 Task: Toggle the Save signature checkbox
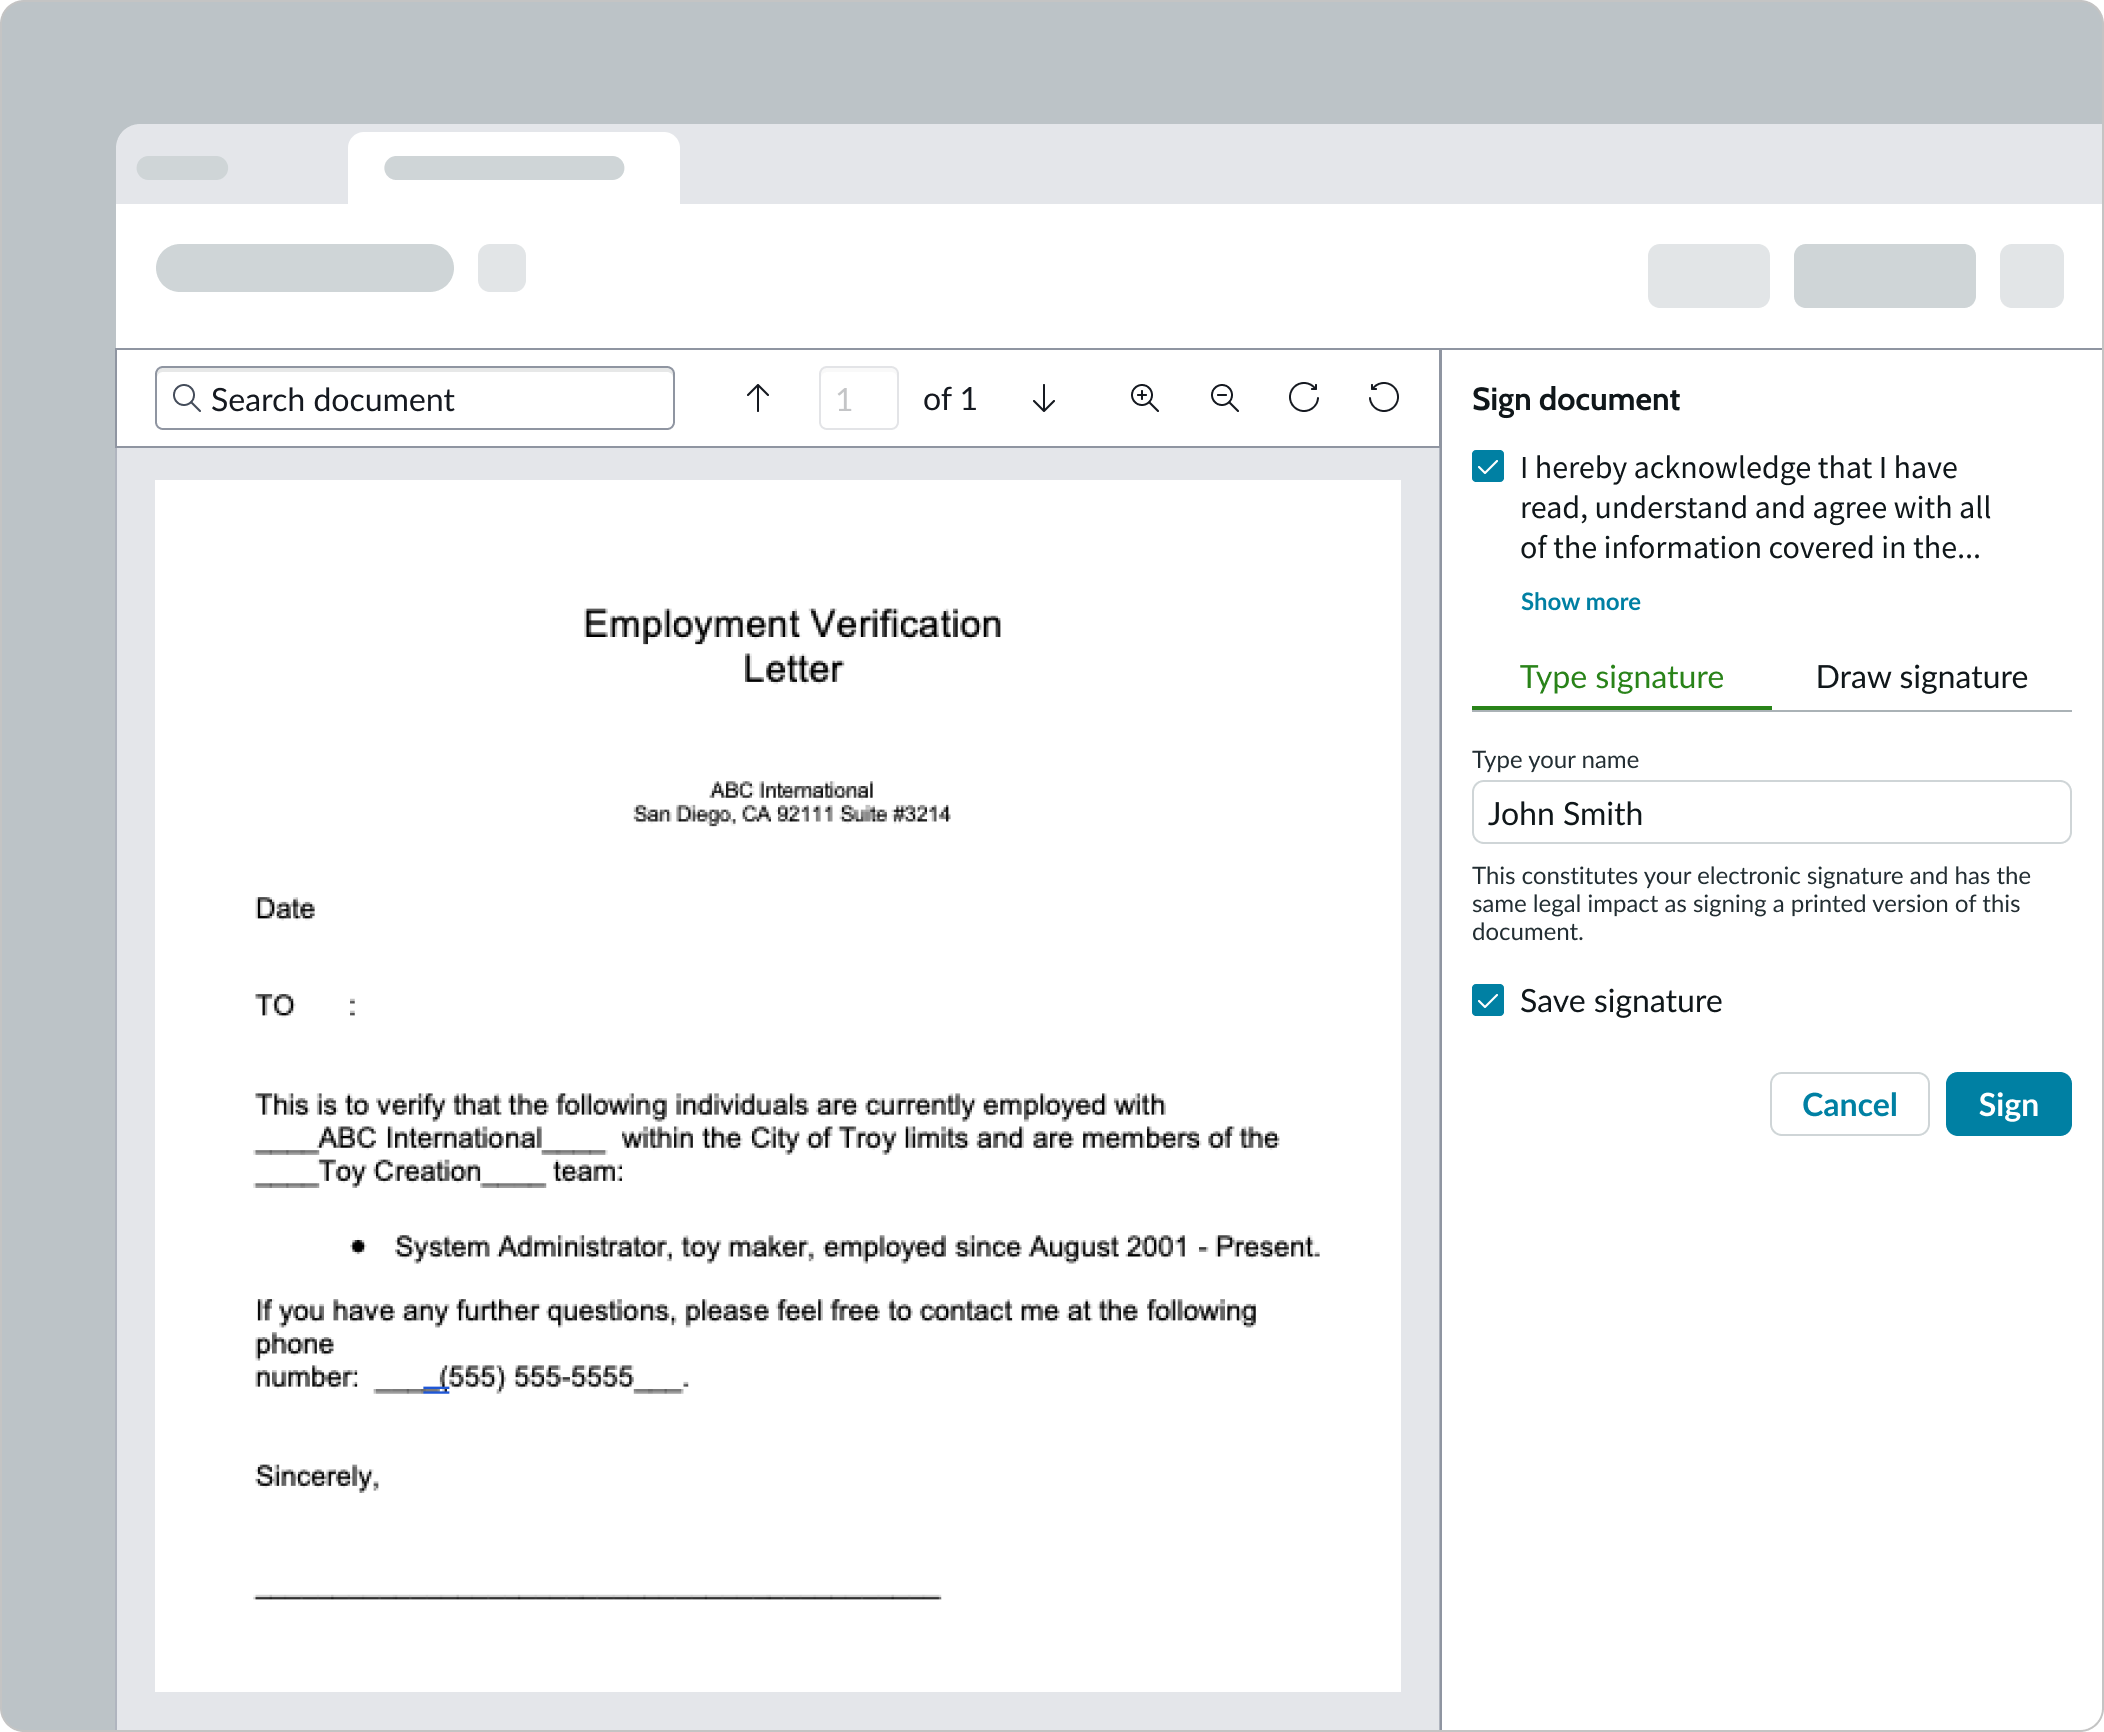pos(1488,1001)
